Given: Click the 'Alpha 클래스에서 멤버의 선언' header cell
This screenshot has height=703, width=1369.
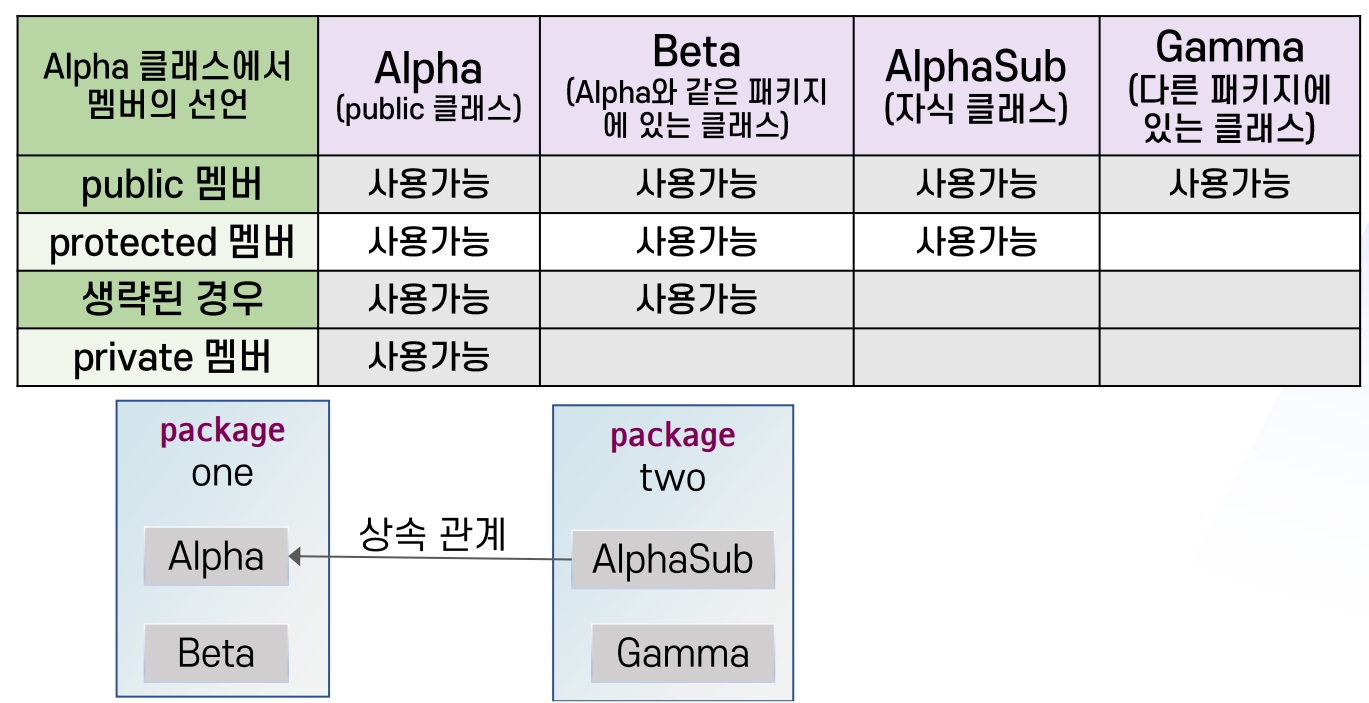Looking at the screenshot, I should coord(168,86).
